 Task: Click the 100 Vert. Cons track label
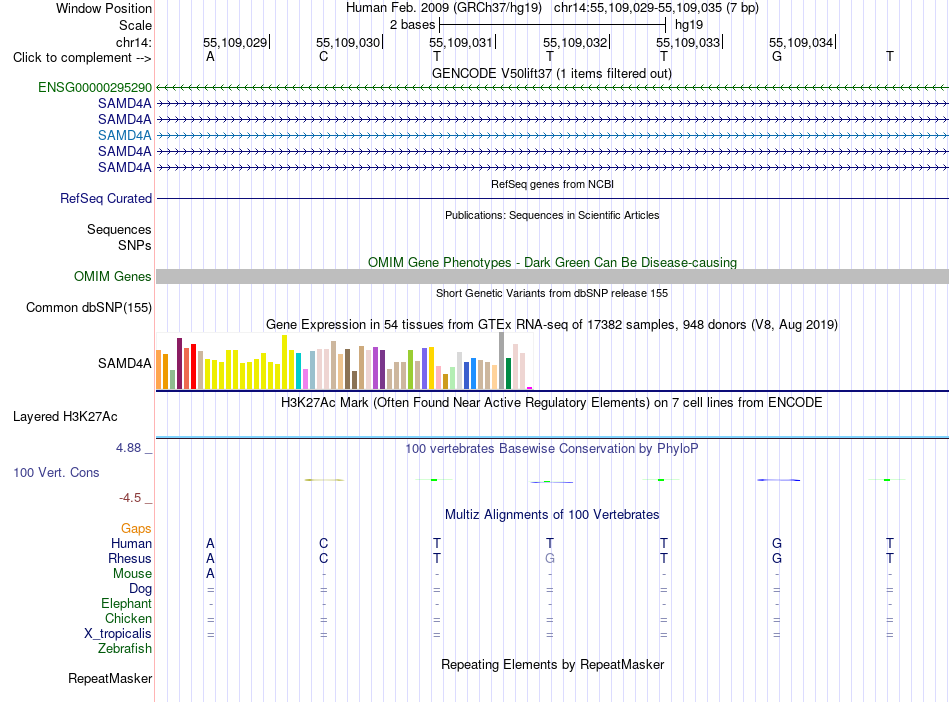(56, 472)
